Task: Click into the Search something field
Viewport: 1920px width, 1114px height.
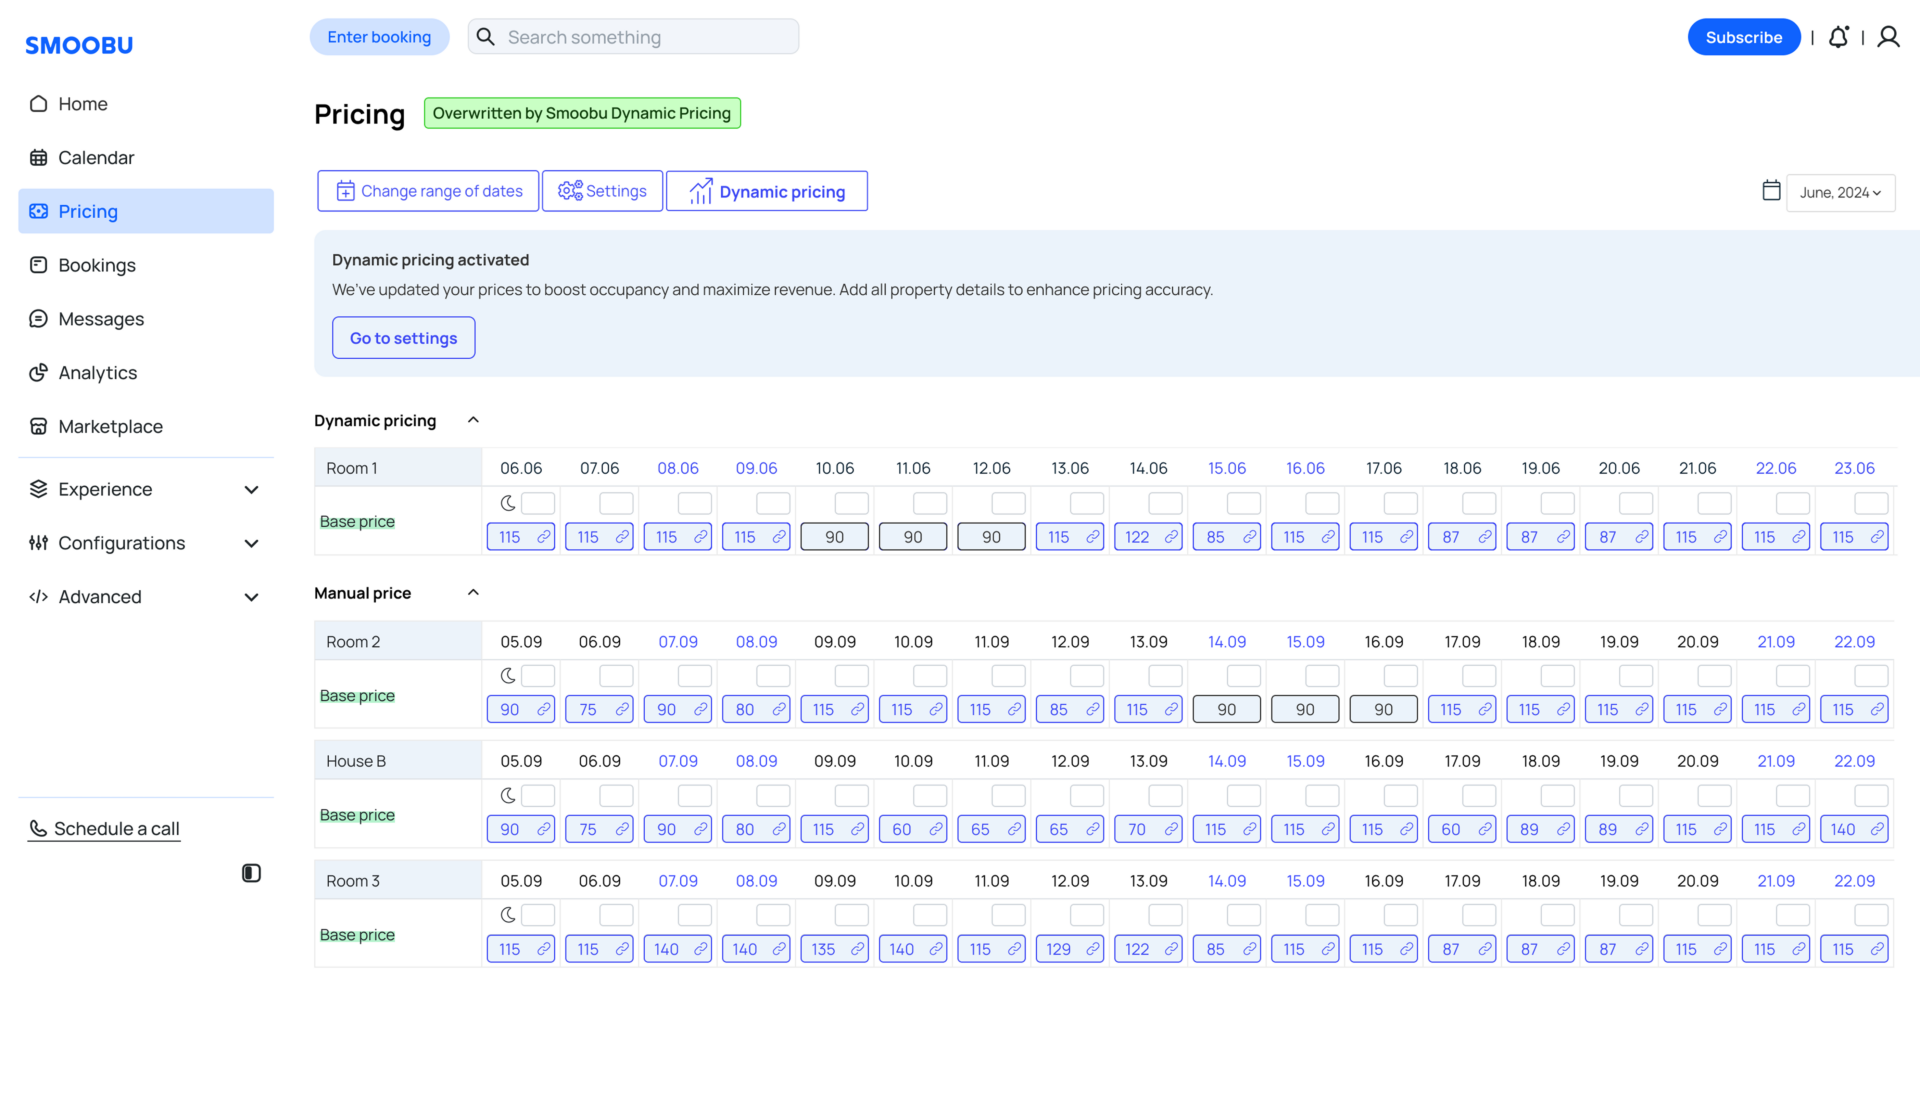Action: [634, 37]
